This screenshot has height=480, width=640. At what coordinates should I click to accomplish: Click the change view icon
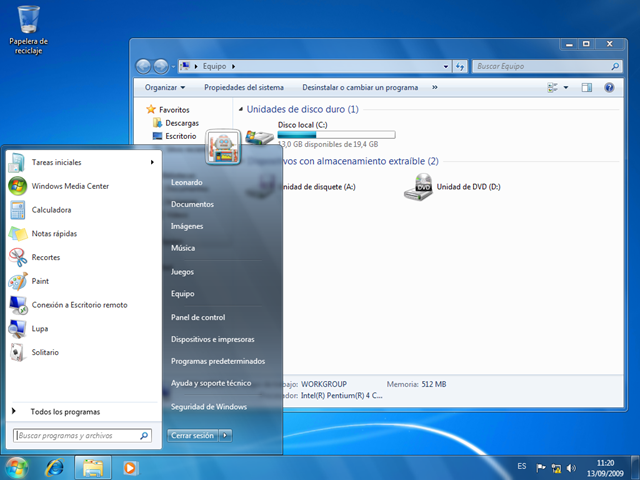(x=552, y=87)
